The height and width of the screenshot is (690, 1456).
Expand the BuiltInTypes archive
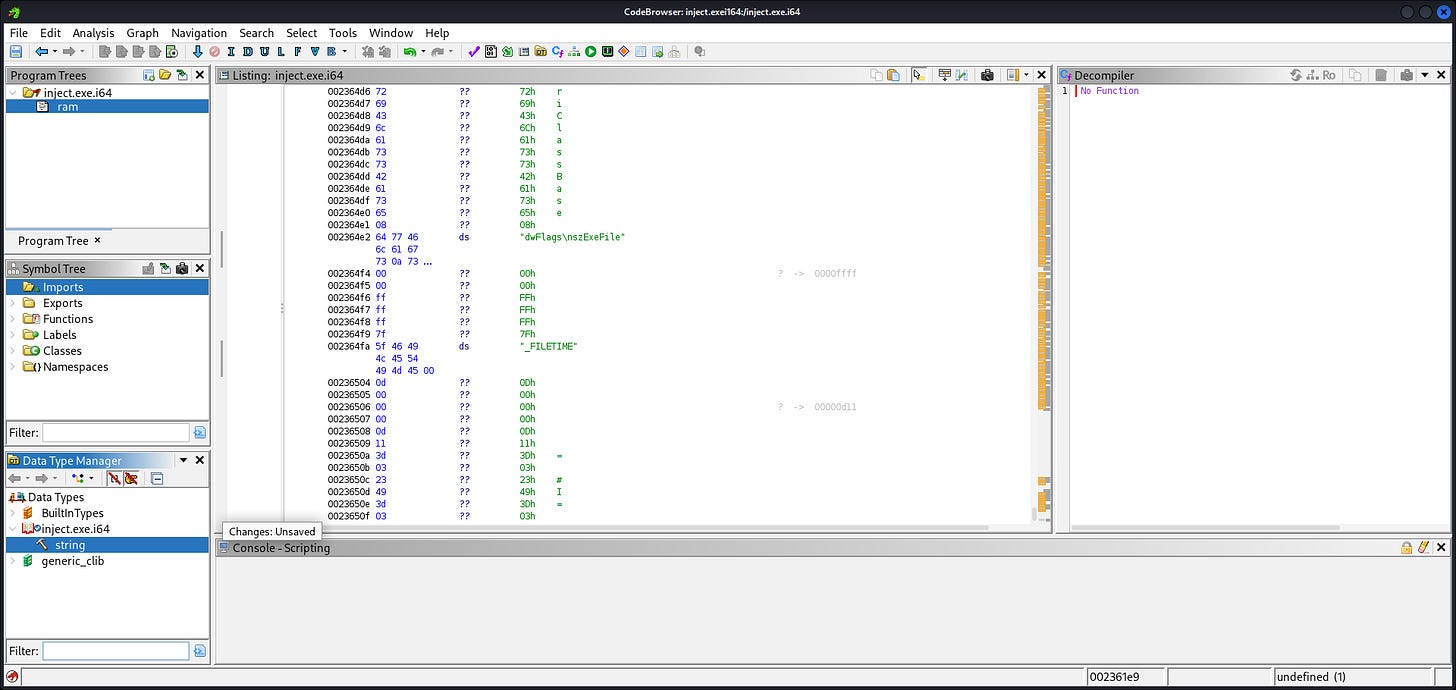pyautogui.click(x=13, y=513)
